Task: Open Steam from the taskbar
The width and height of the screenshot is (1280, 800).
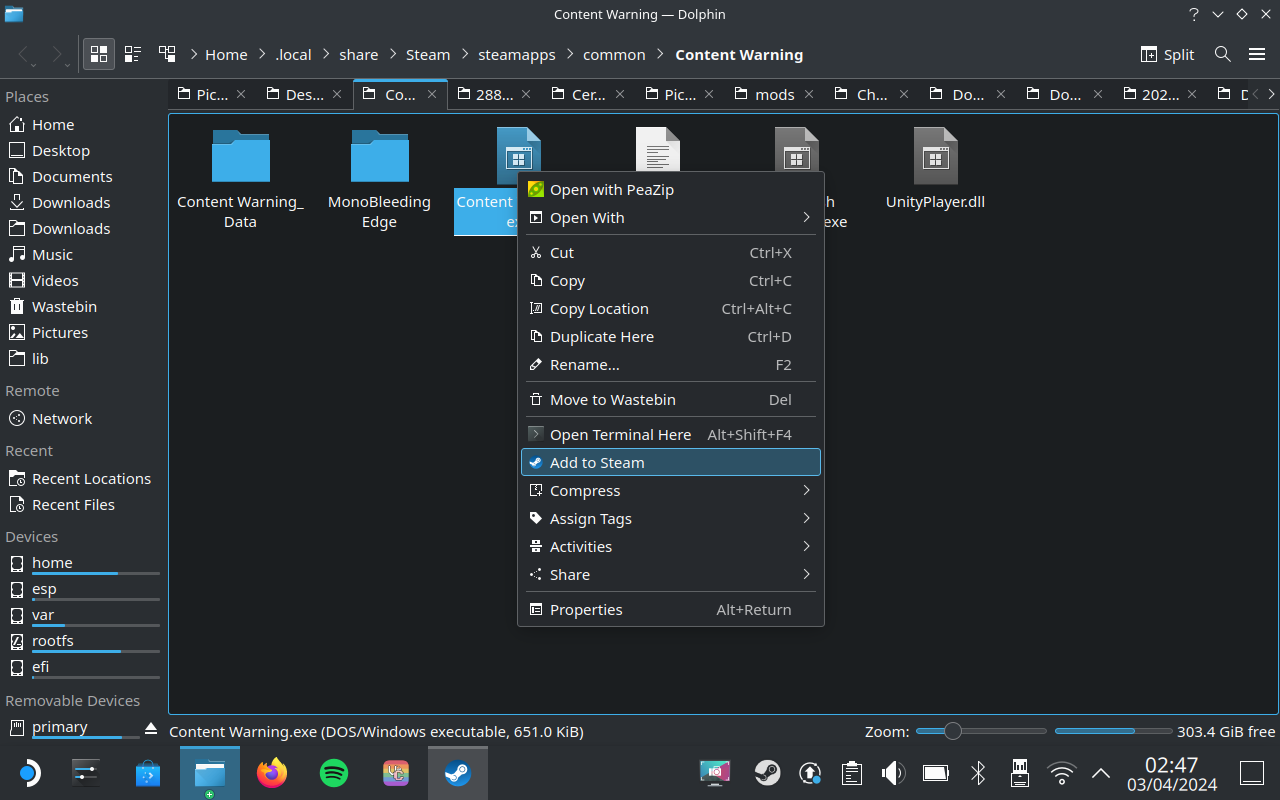Action: coord(458,773)
